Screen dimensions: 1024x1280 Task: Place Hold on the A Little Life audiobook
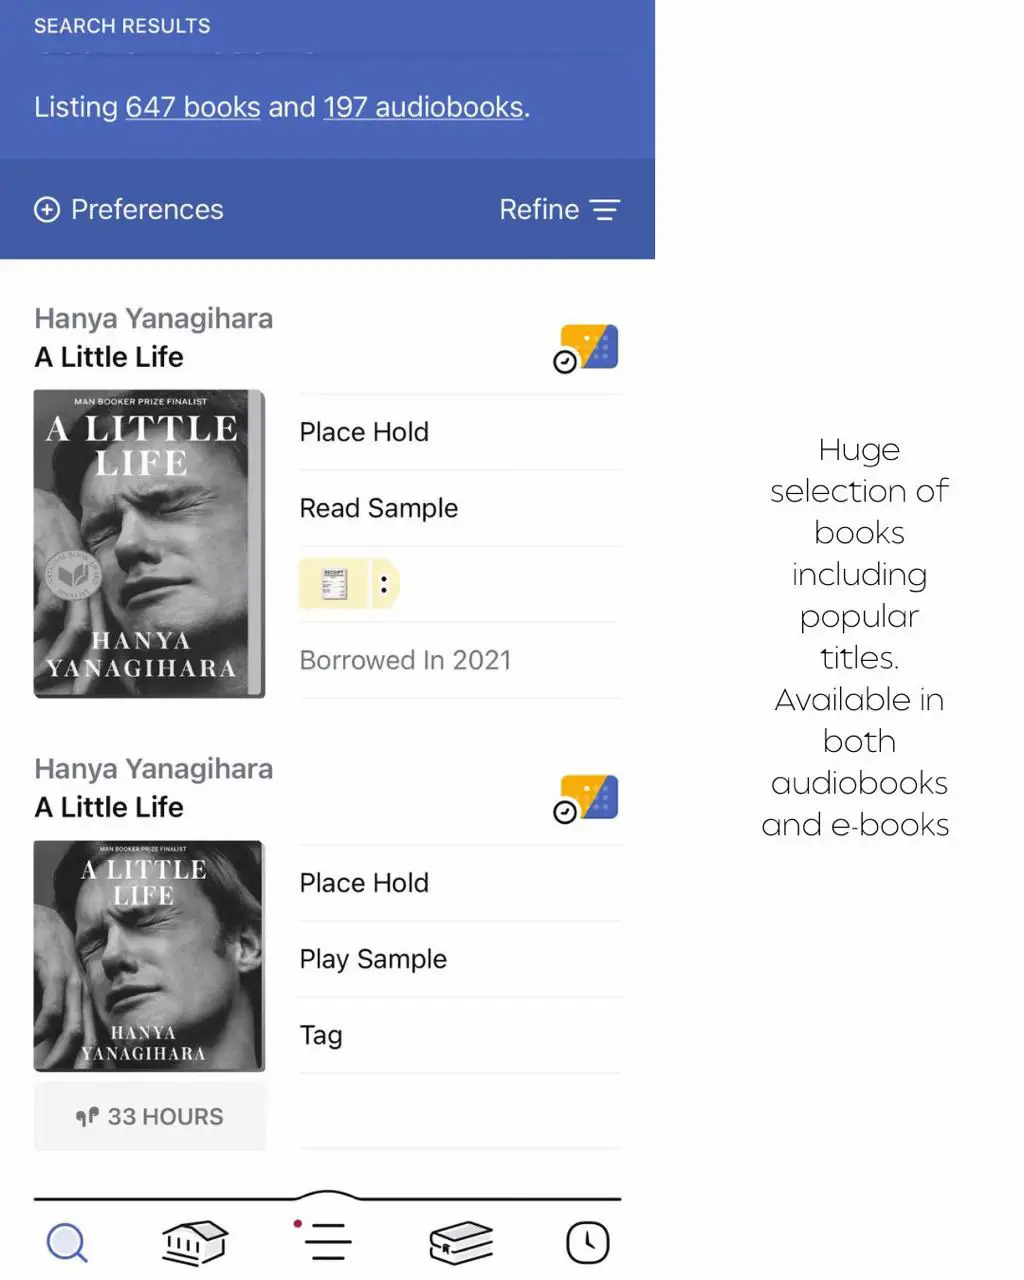(364, 883)
